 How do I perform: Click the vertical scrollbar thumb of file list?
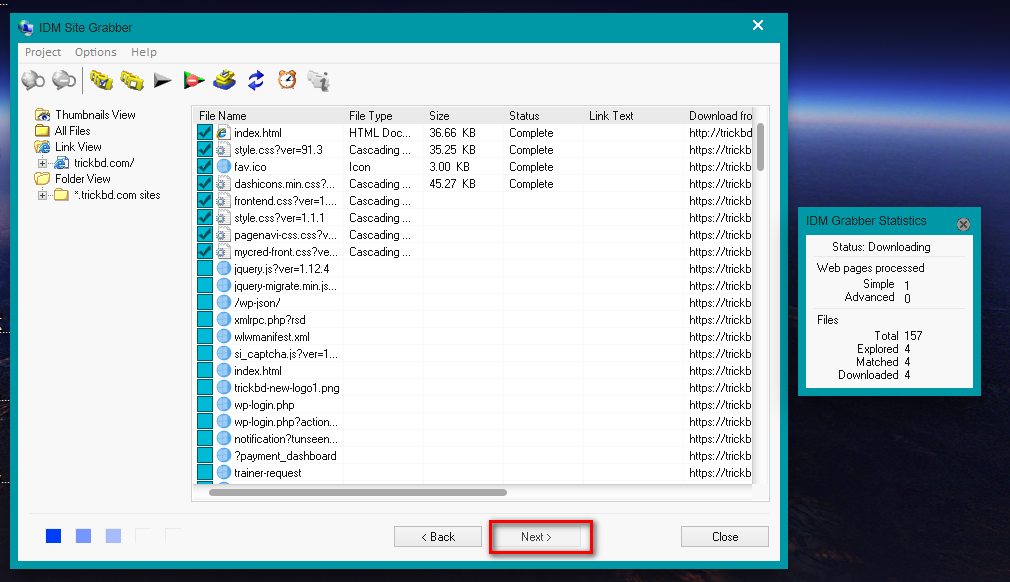(x=760, y=147)
